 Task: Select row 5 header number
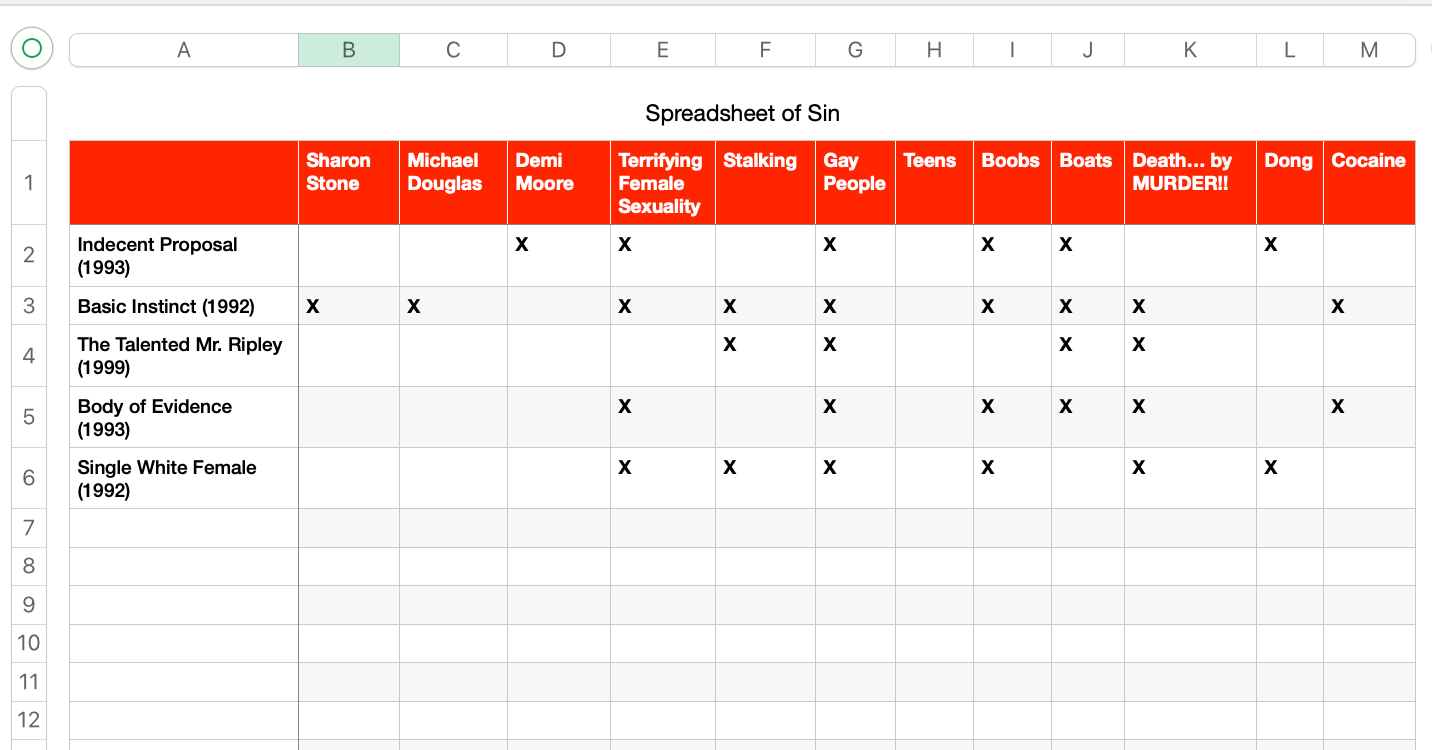29,417
